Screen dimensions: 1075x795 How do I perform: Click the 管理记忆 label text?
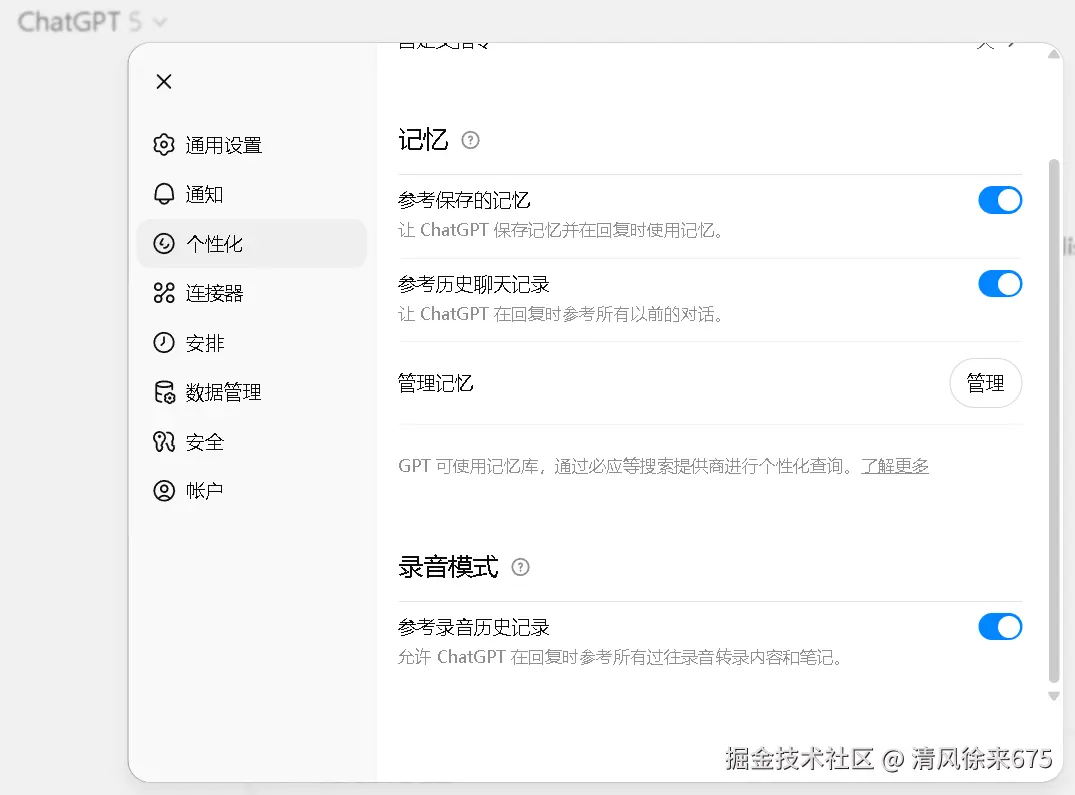435,383
